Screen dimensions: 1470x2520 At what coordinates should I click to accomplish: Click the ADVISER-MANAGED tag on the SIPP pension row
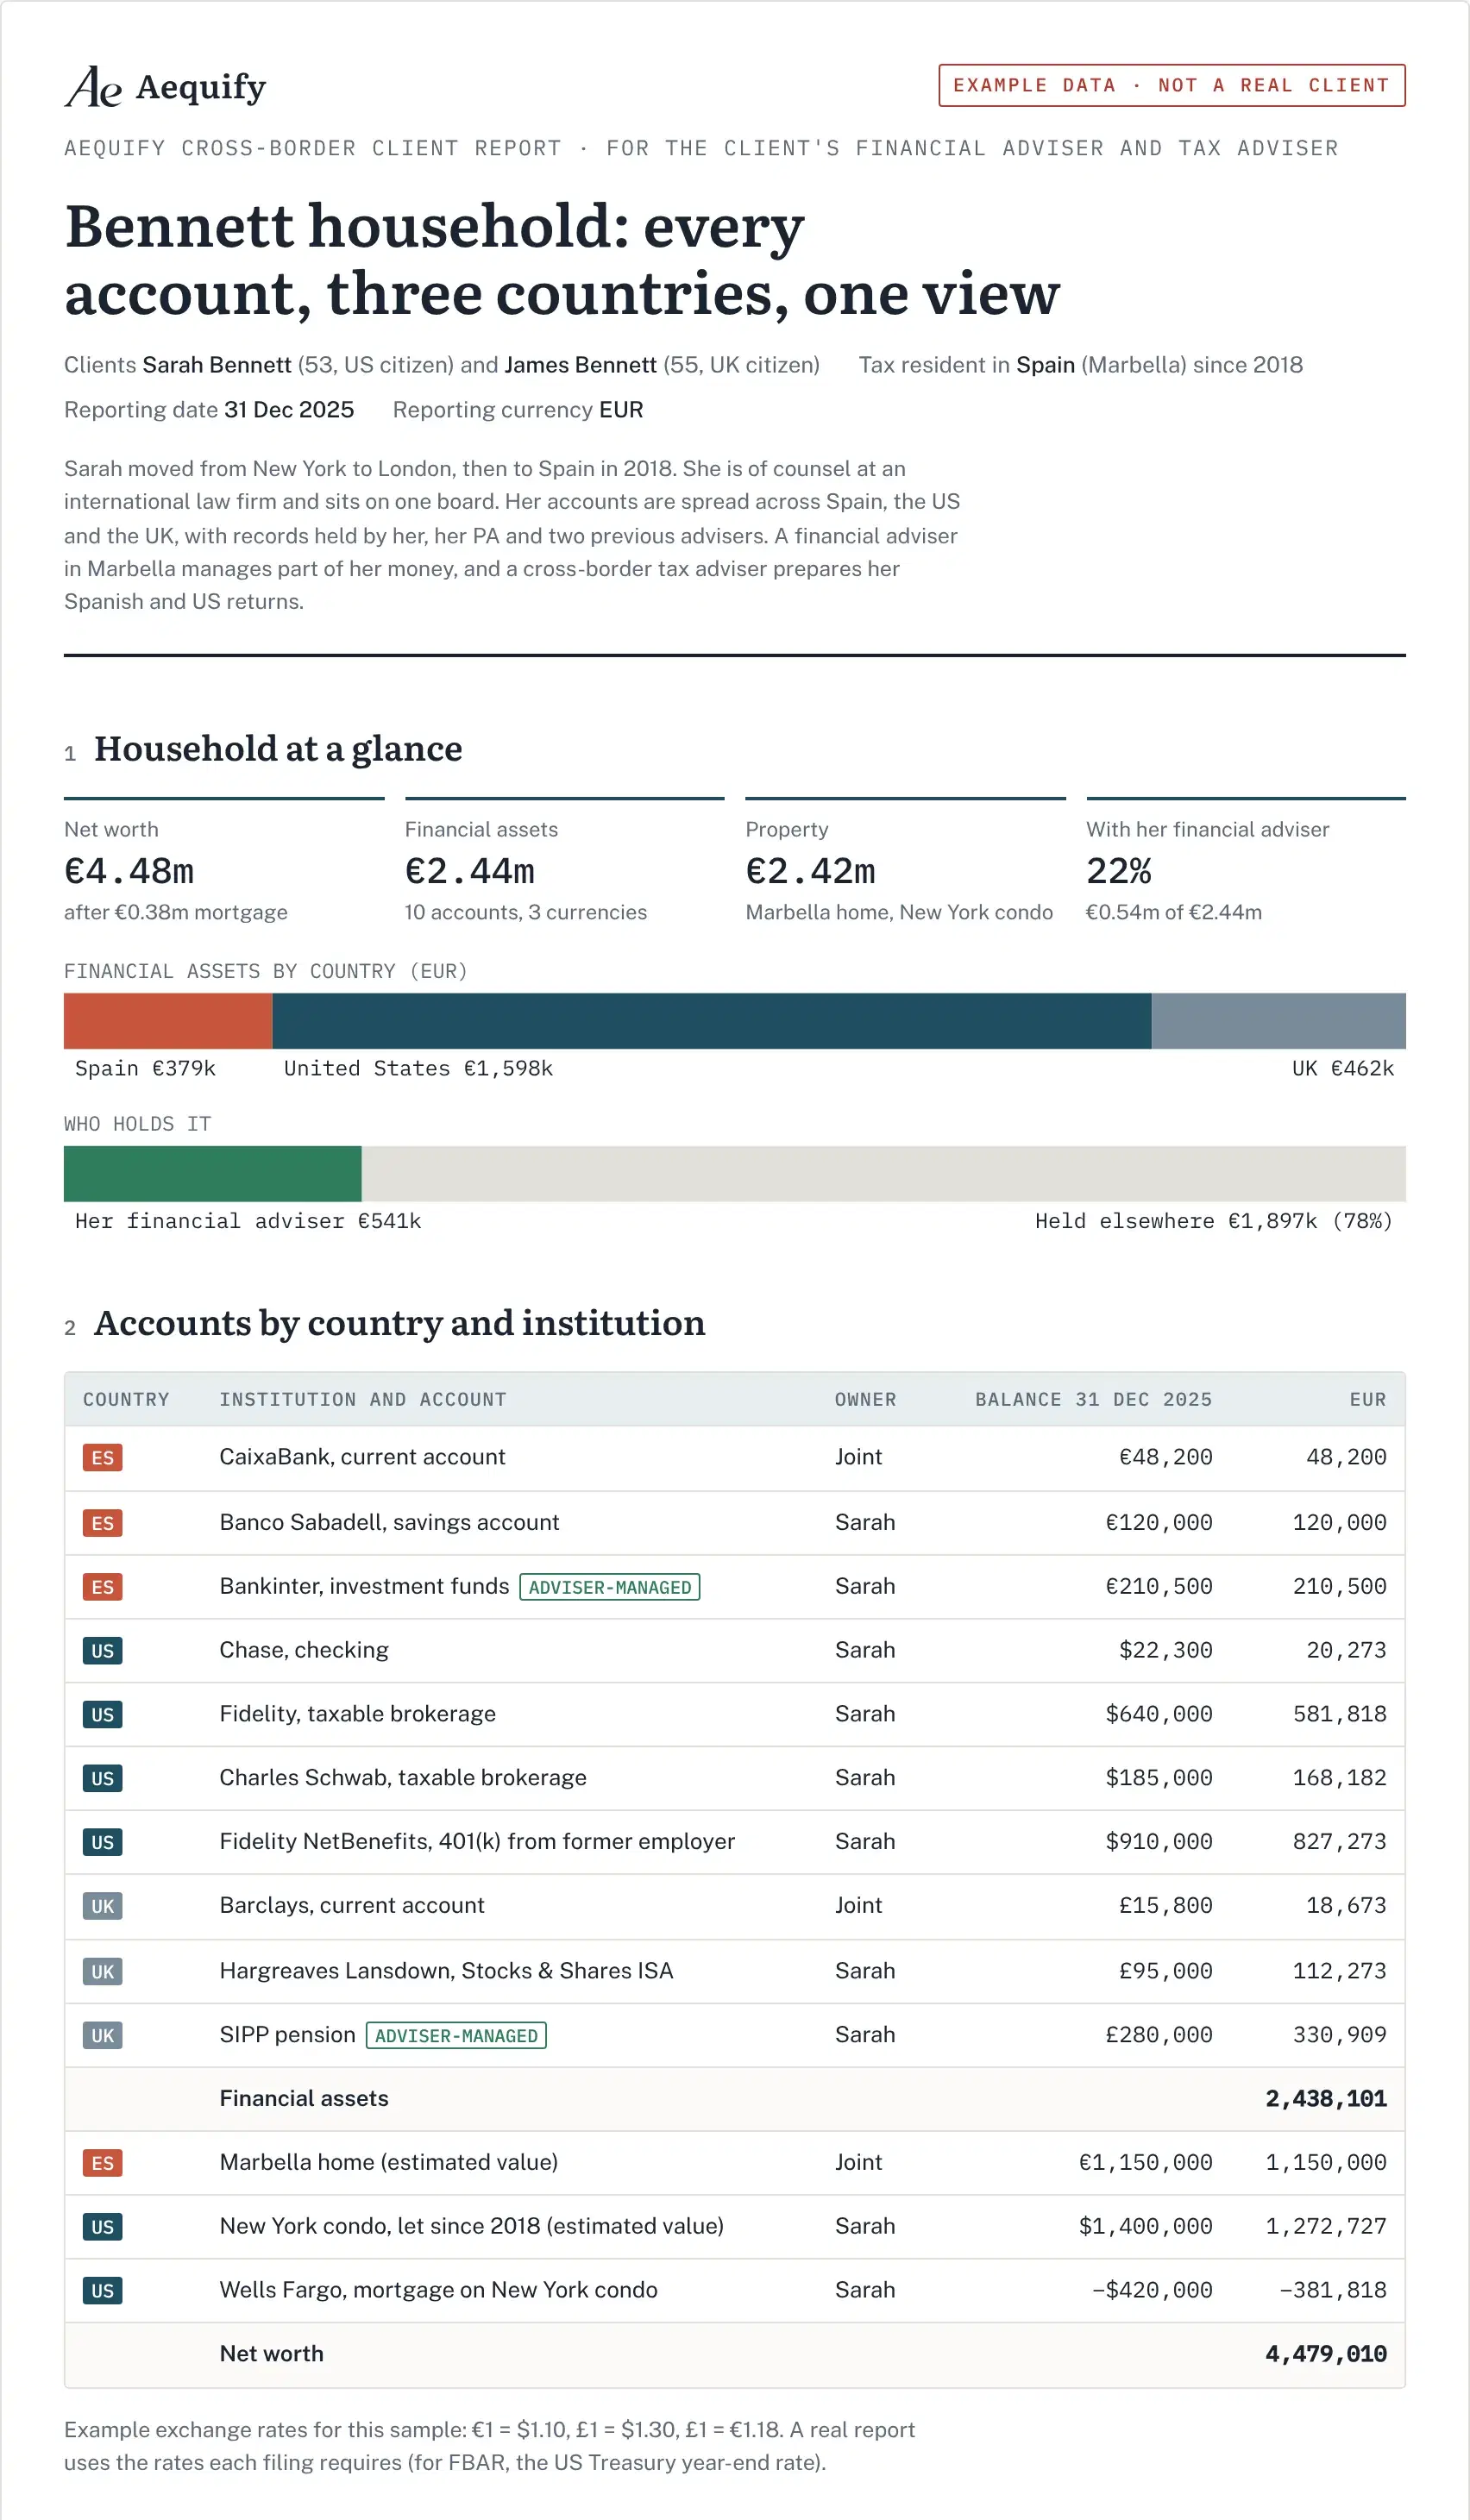click(x=456, y=2036)
